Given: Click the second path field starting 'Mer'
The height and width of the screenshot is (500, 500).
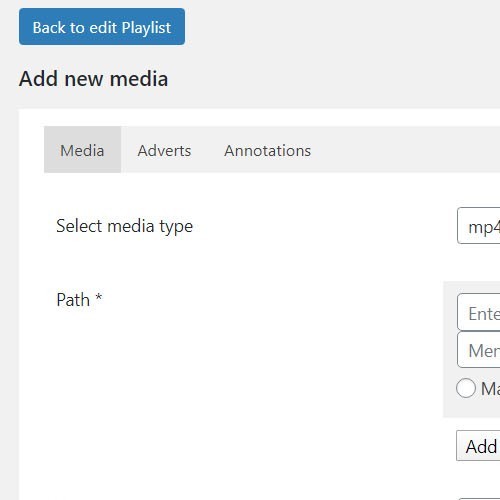Looking at the screenshot, I should [479, 350].
